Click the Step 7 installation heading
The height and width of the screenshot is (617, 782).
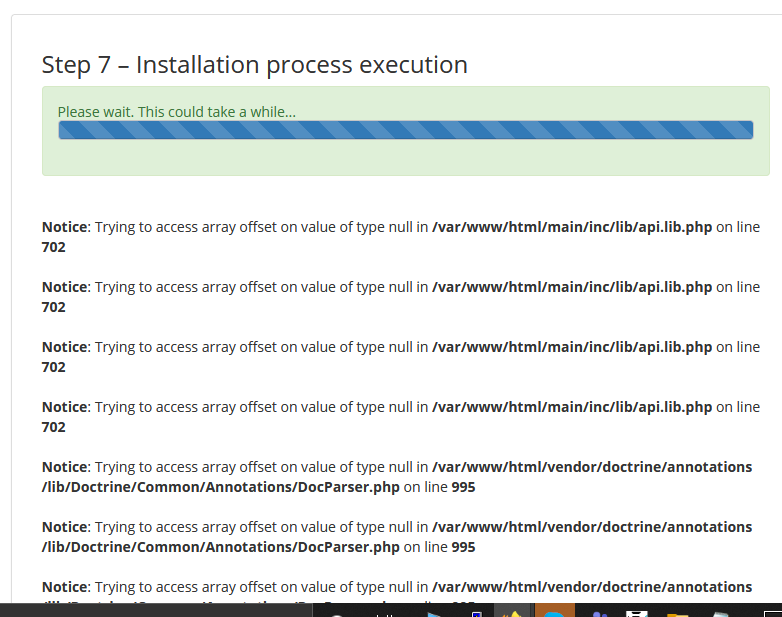[x=254, y=65]
